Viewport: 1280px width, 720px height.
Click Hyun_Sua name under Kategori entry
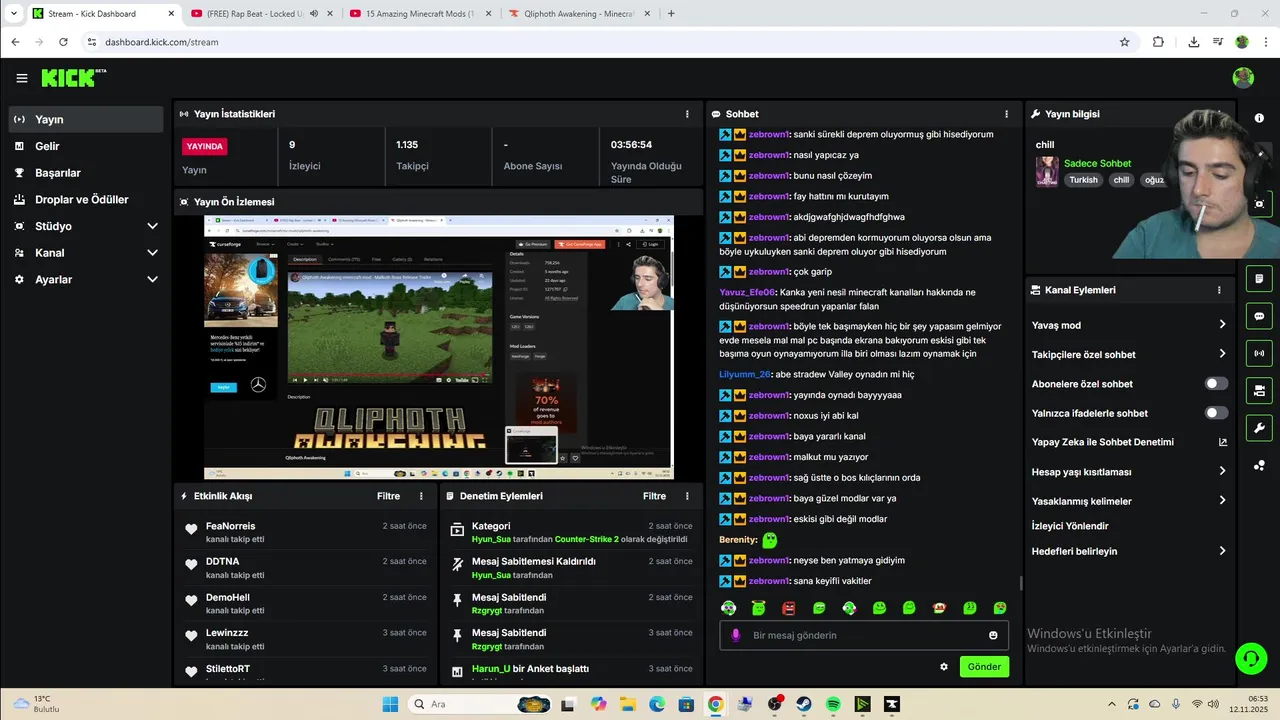point(491,539)
